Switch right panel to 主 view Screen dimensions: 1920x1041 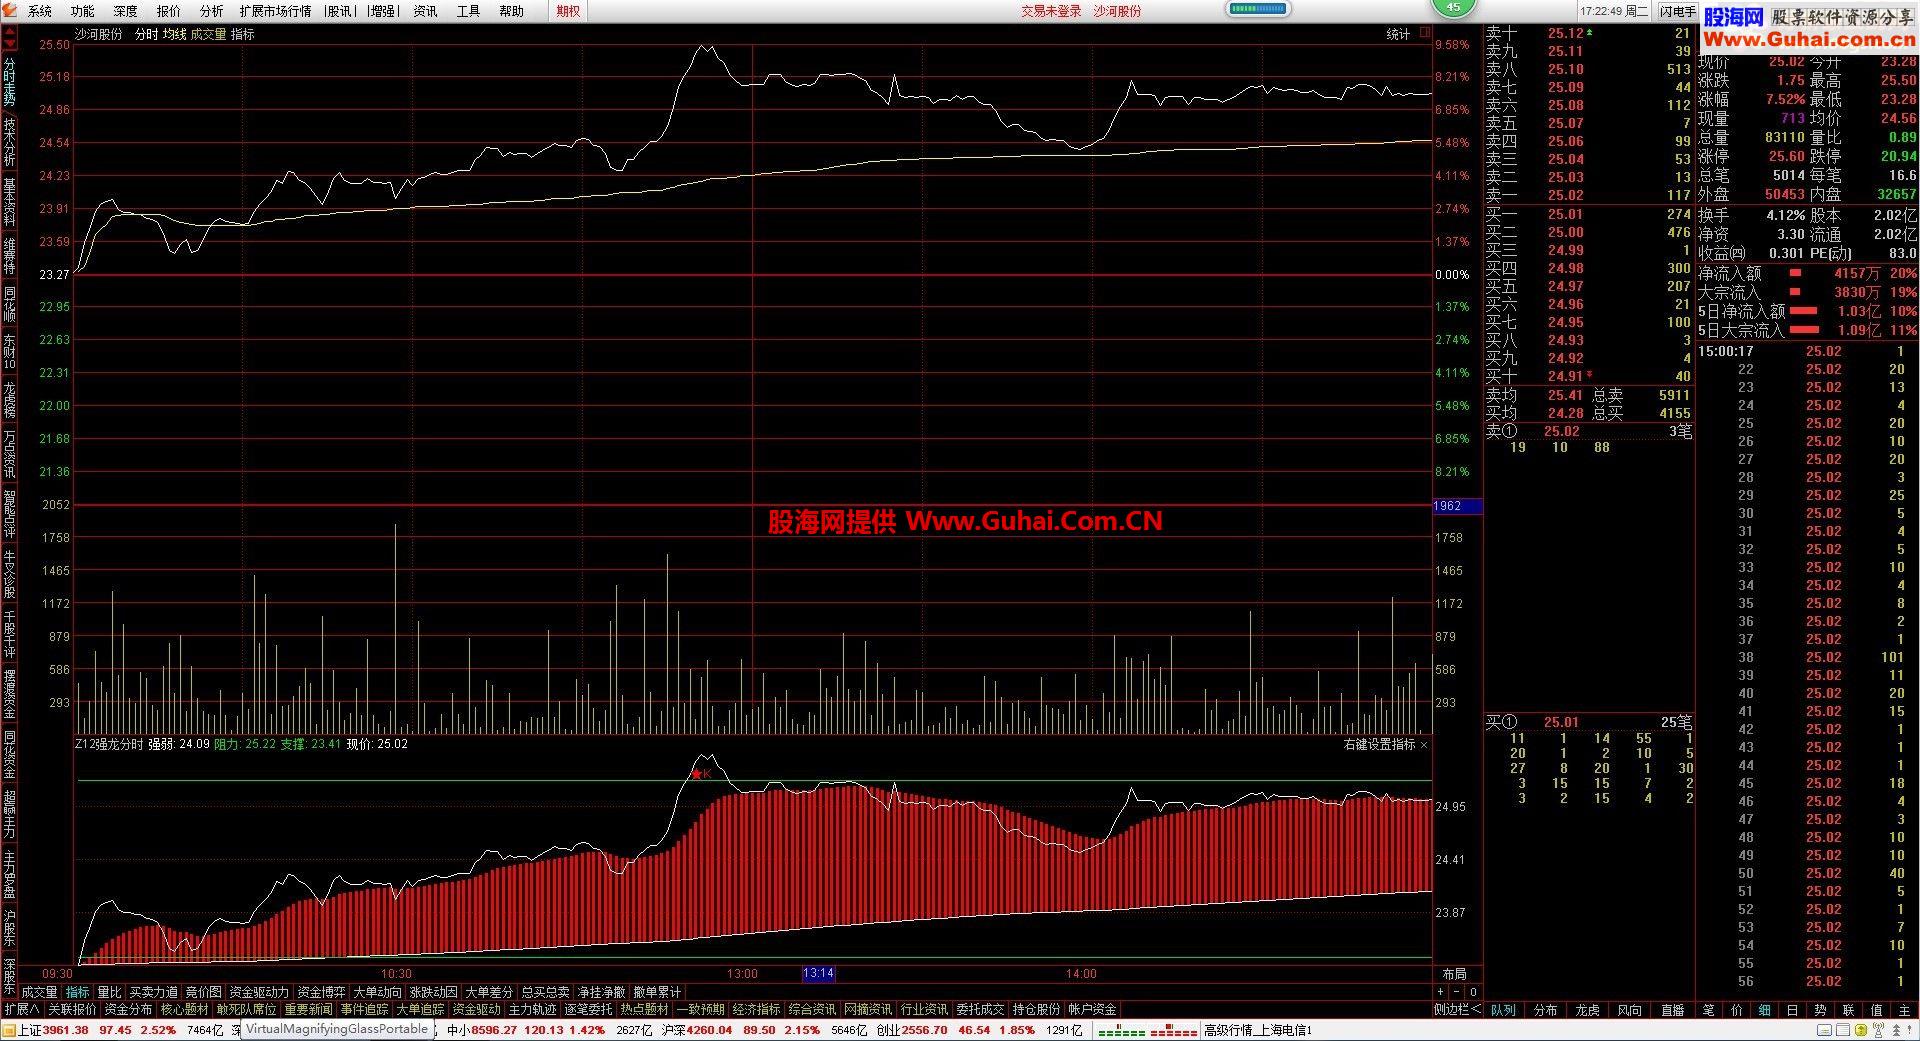(x=1904, y=1010)
